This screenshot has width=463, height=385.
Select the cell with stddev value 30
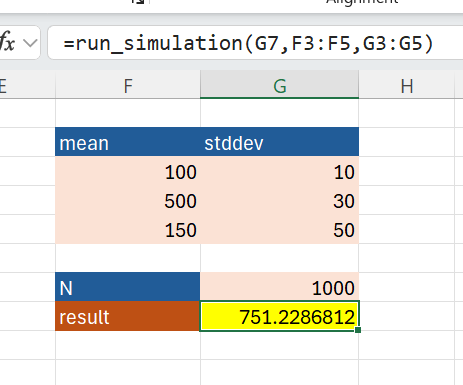pyautogui.click(x=280, y=200)
